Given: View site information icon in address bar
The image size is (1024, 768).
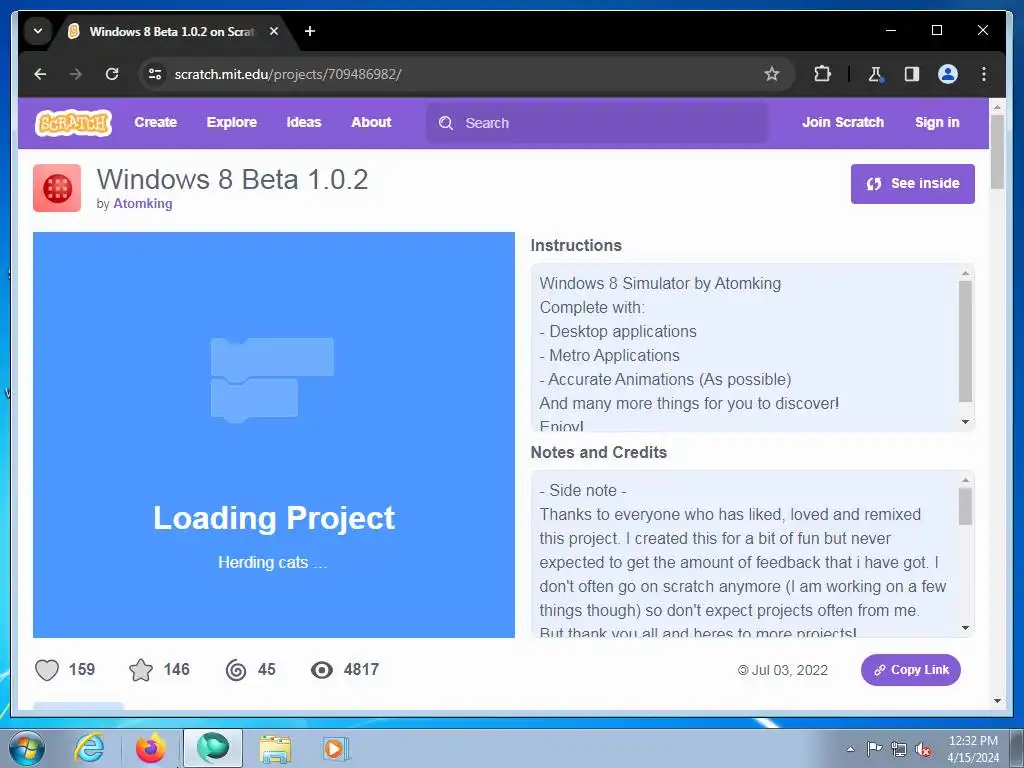Looking at the screenshot, I should [155, 74].
